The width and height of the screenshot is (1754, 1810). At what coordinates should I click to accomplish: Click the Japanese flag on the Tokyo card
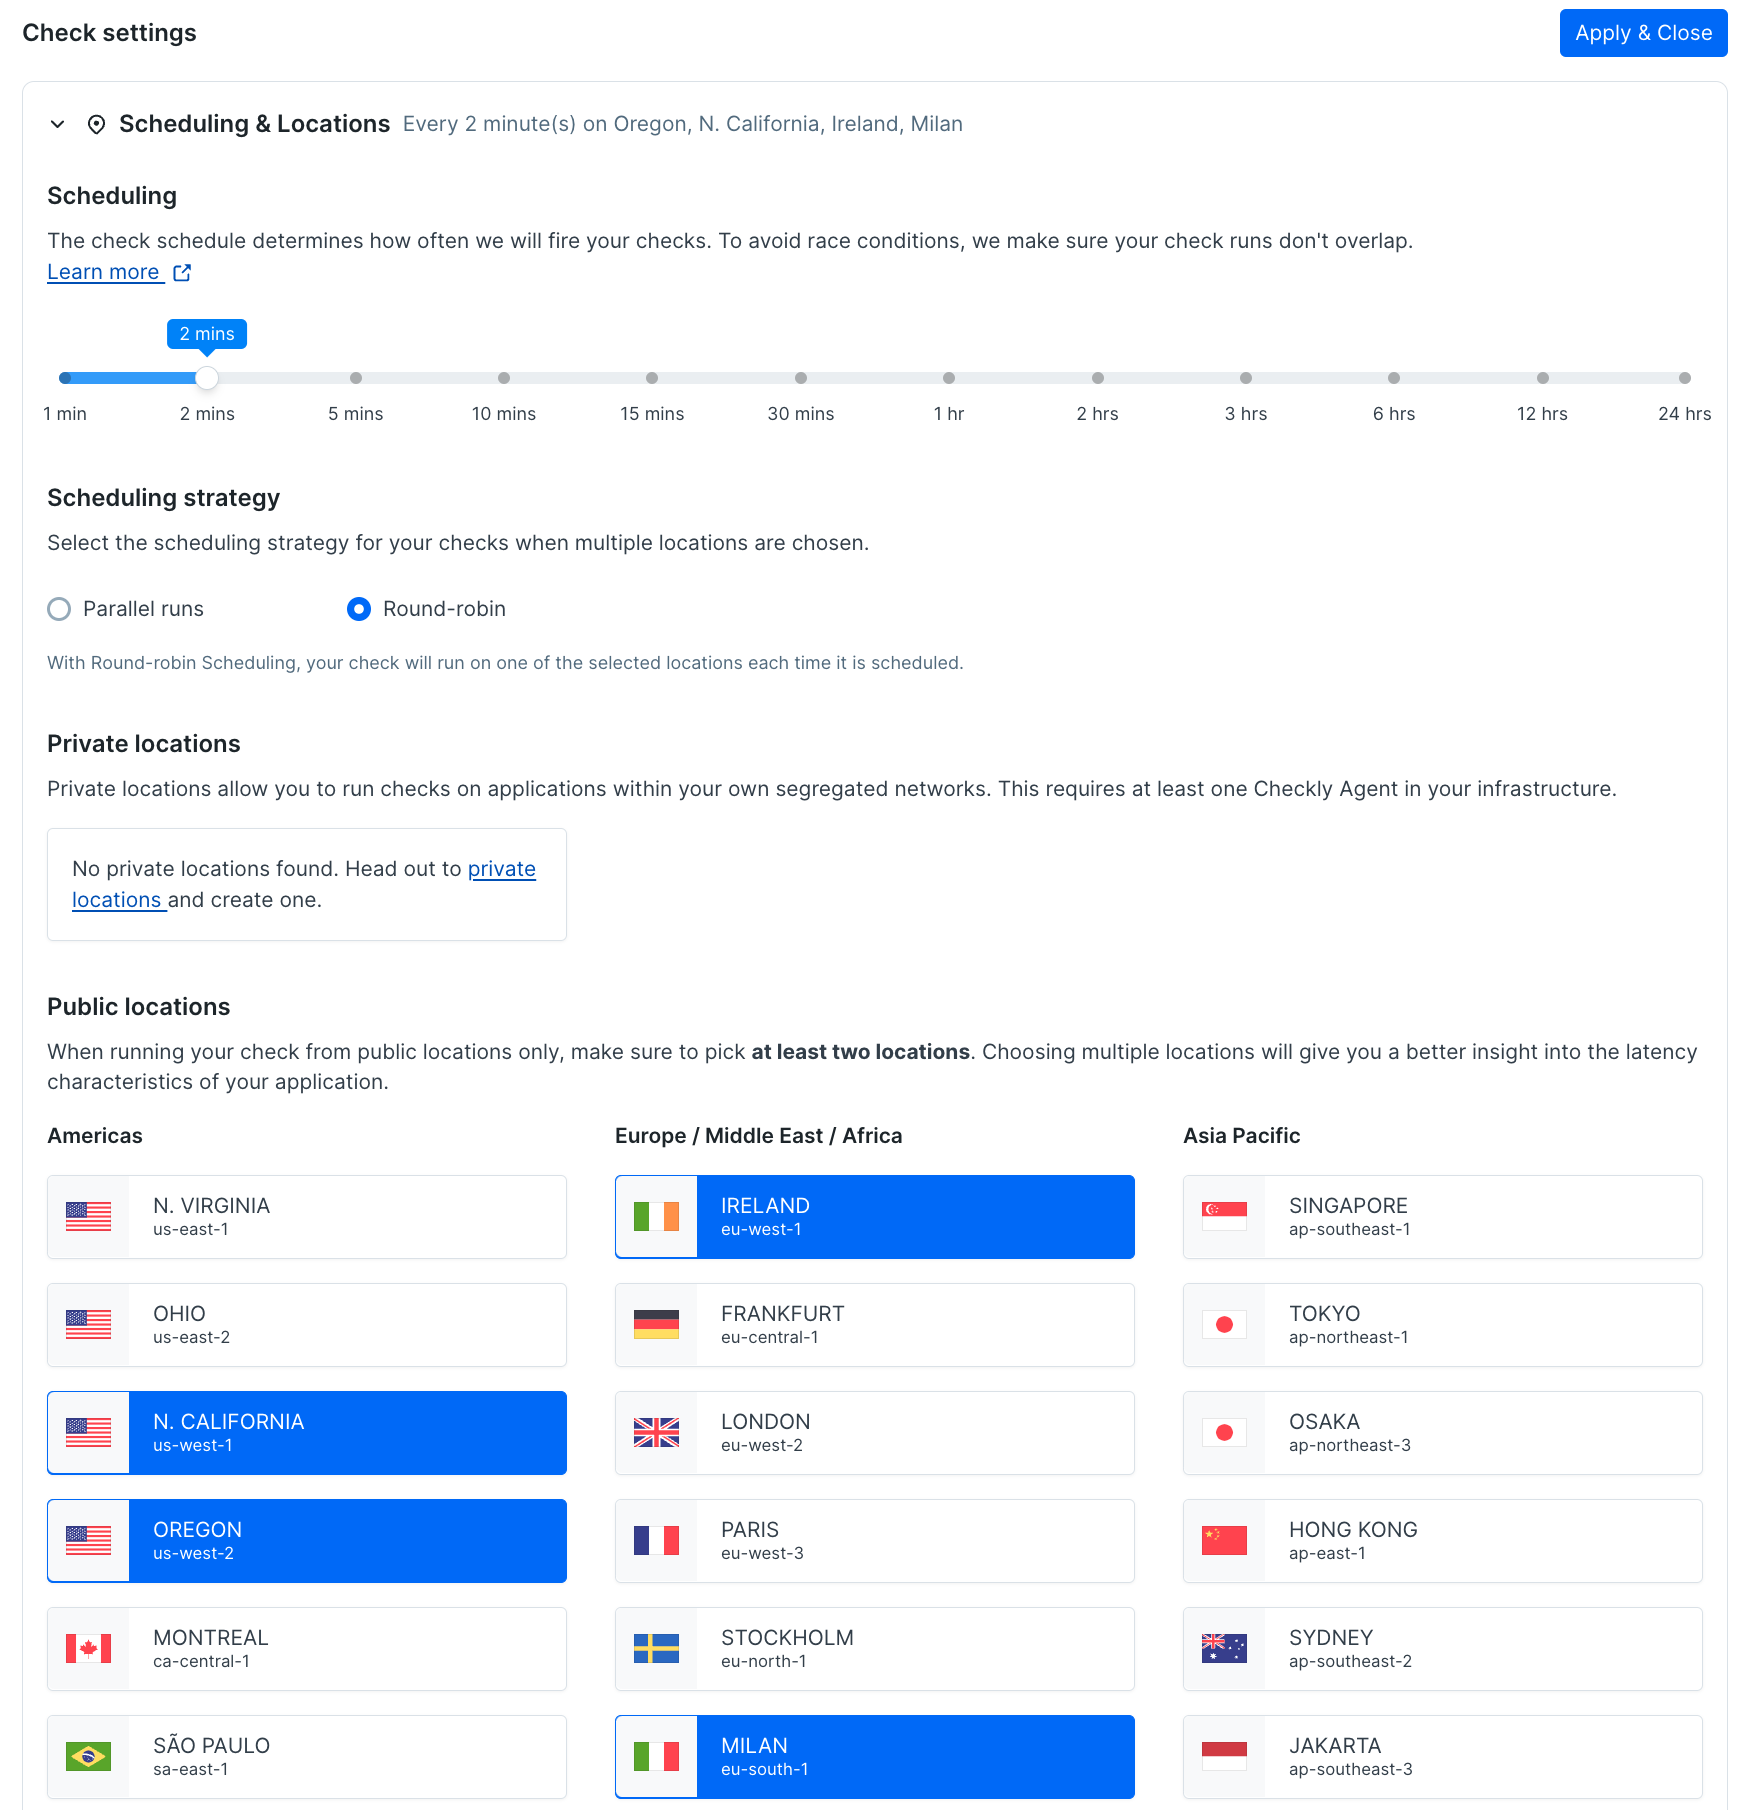1224,1324
